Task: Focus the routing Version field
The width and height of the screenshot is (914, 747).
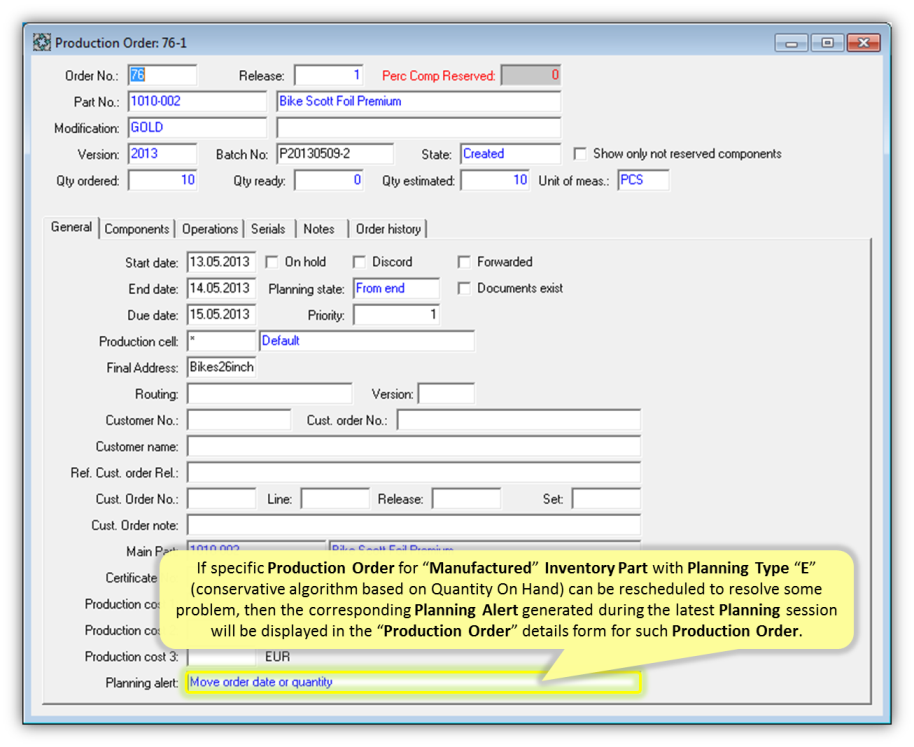Action: coord(447,393)
